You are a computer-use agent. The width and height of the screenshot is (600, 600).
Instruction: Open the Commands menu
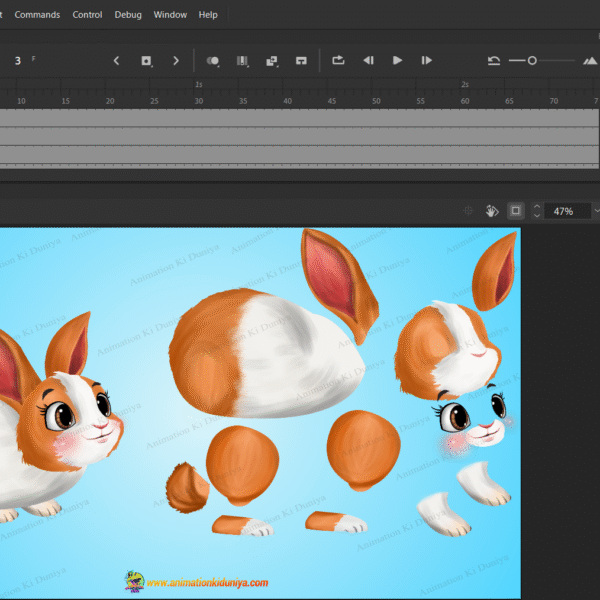coord(37,15)
